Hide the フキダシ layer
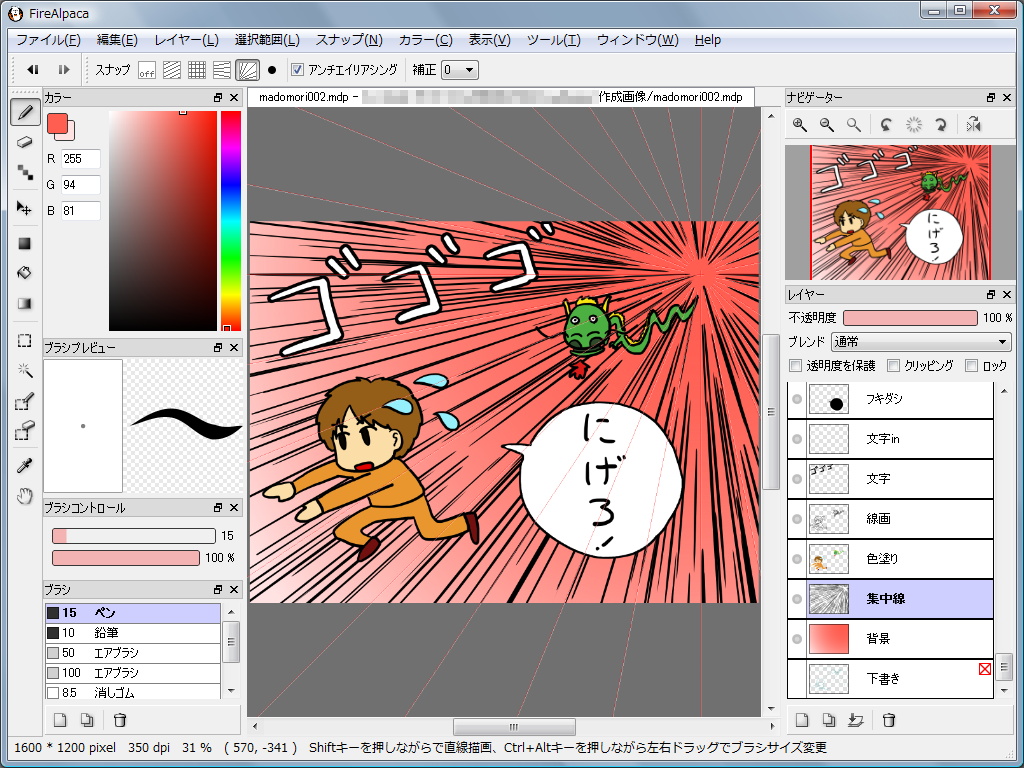This screenshot has width=1024, height=768. 797,399
